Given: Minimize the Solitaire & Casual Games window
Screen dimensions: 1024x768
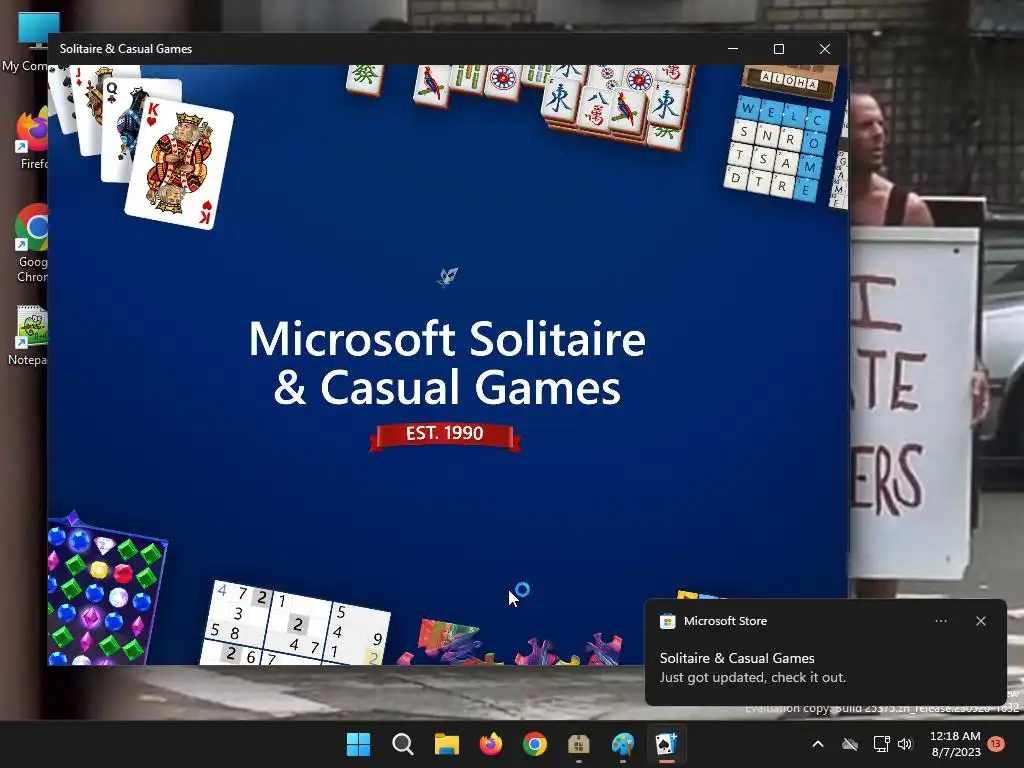Looking at the screenshot, I should 733,49.
